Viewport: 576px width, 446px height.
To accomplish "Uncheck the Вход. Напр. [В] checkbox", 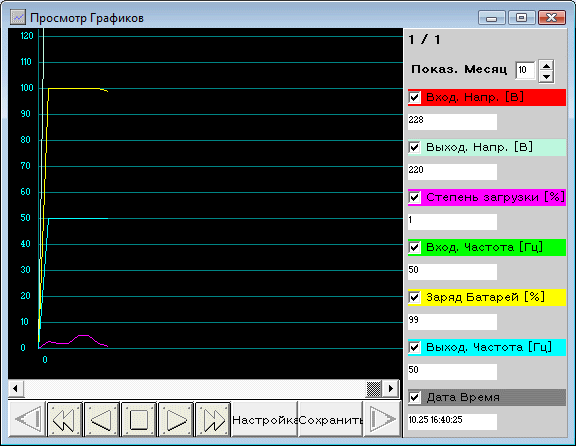I will pos(414,97).
